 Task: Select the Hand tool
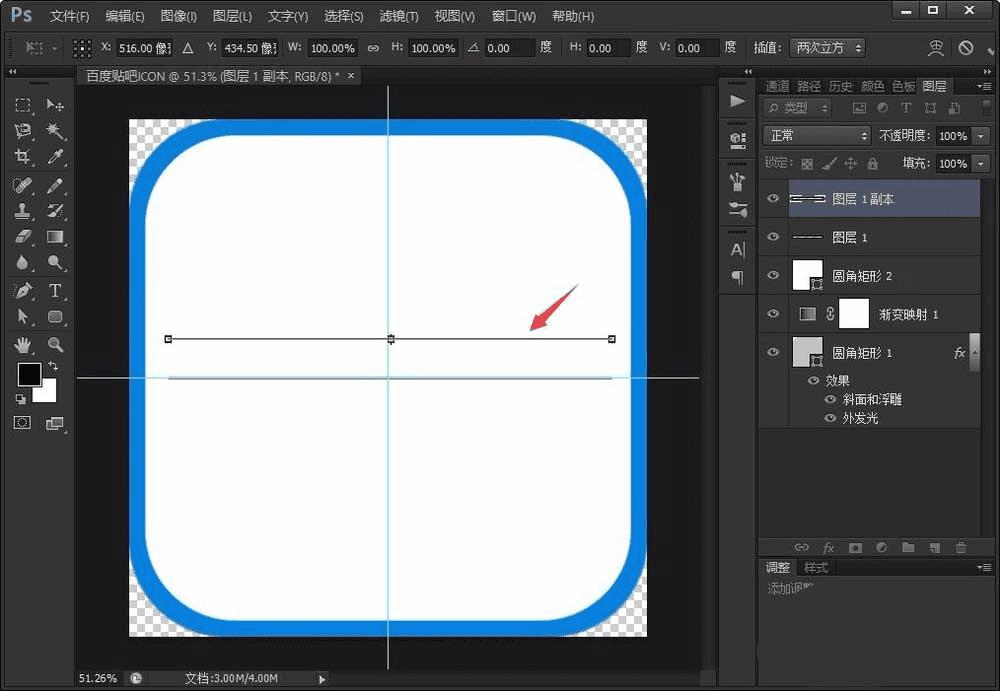pos(23,344)
